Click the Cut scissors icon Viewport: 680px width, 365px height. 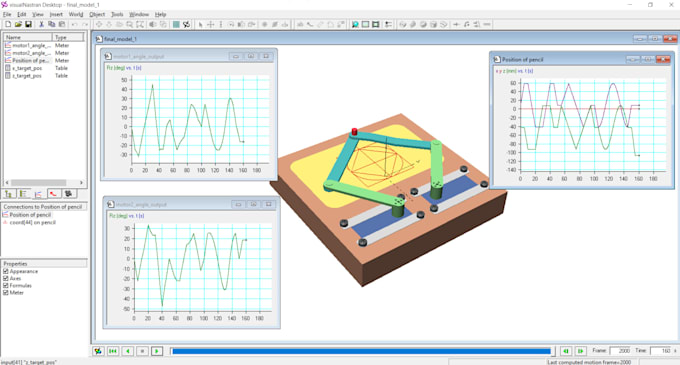click(x=41, y=25)
